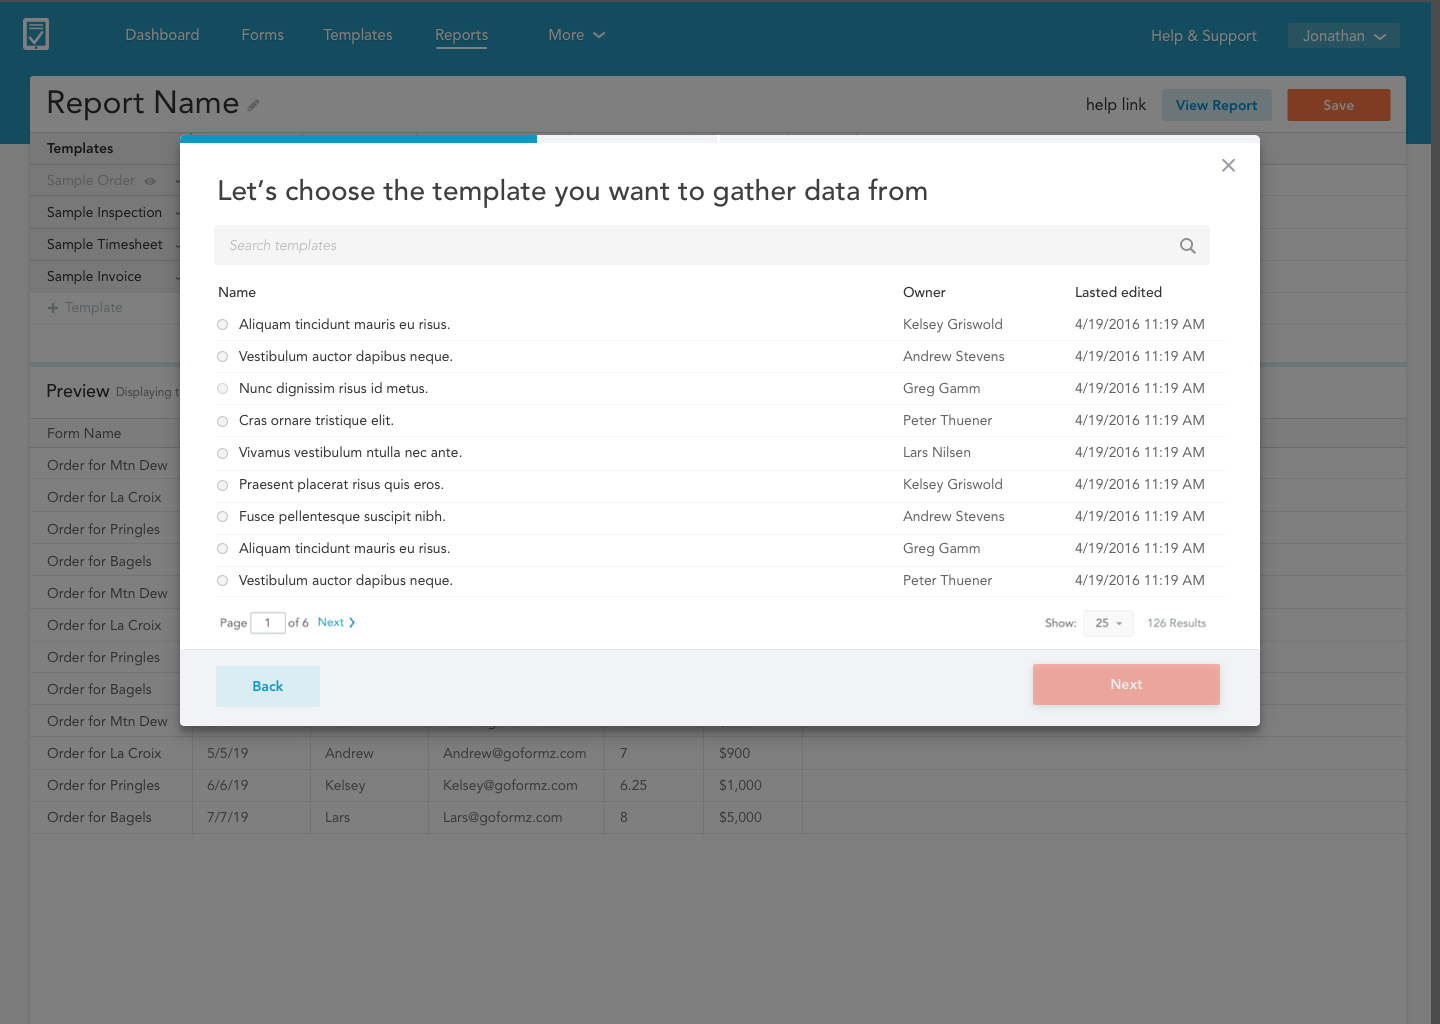This screenshot has height=1024, width=1440.
Task: Open the Templates navigation item
Action: 357,35
